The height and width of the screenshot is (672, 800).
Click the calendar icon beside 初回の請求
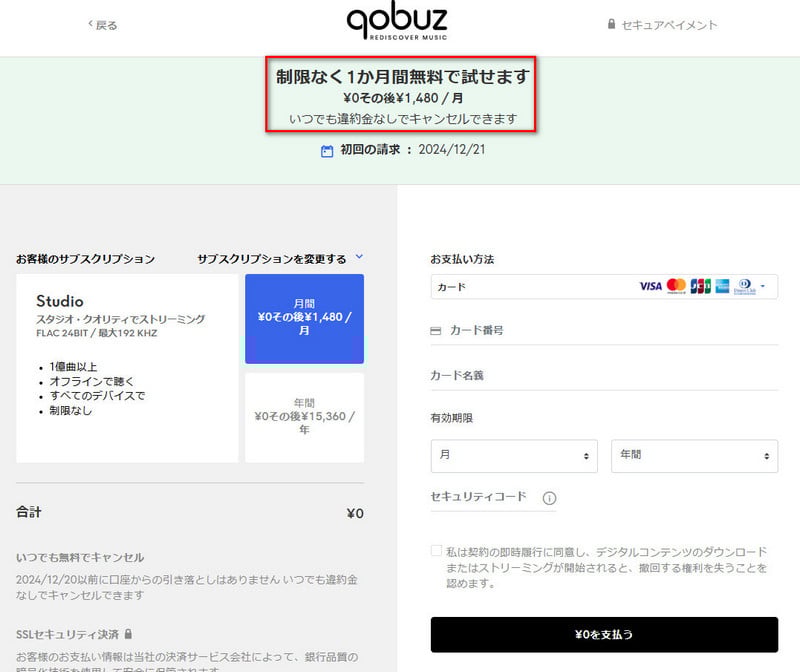point(327,151)
